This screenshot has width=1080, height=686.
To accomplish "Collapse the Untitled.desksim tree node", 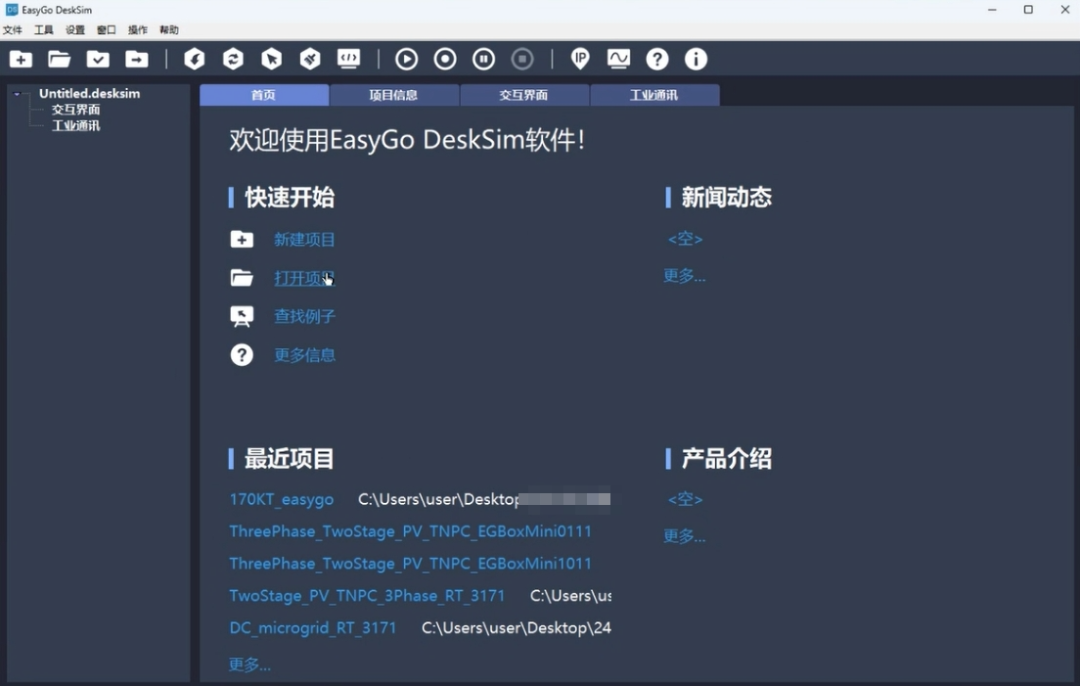I will pos(17,94).
